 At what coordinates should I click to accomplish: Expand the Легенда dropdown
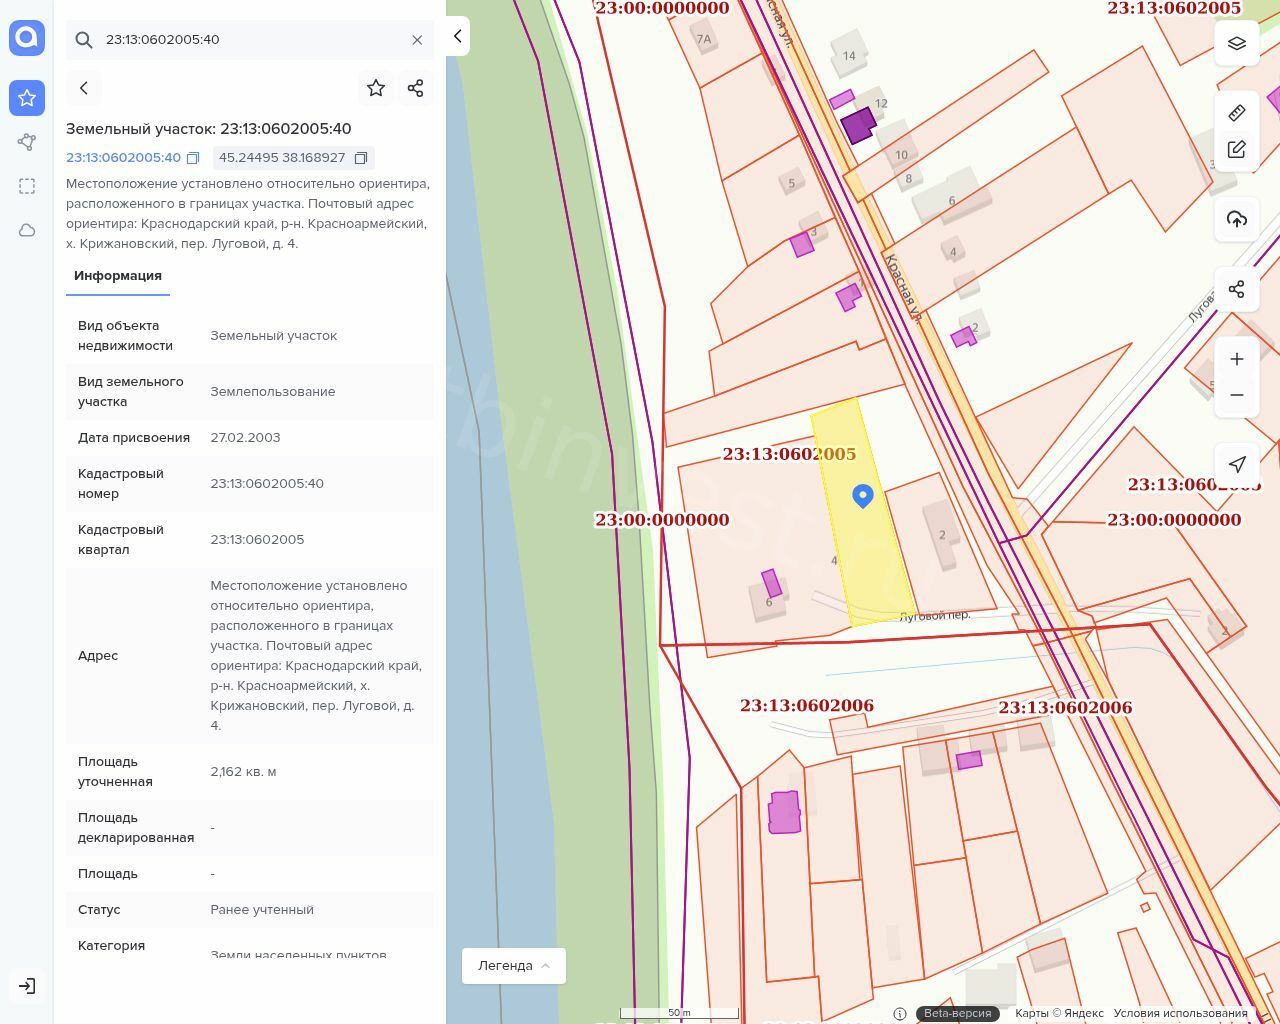point(514,966)
